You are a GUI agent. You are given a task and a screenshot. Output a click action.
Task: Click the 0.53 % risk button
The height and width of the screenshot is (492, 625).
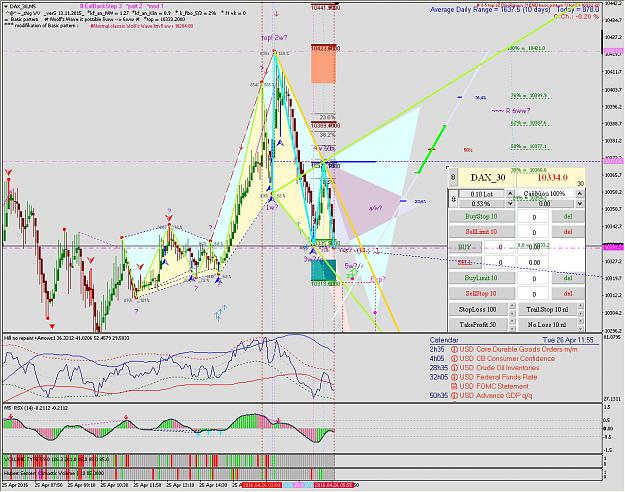point(482,203)
